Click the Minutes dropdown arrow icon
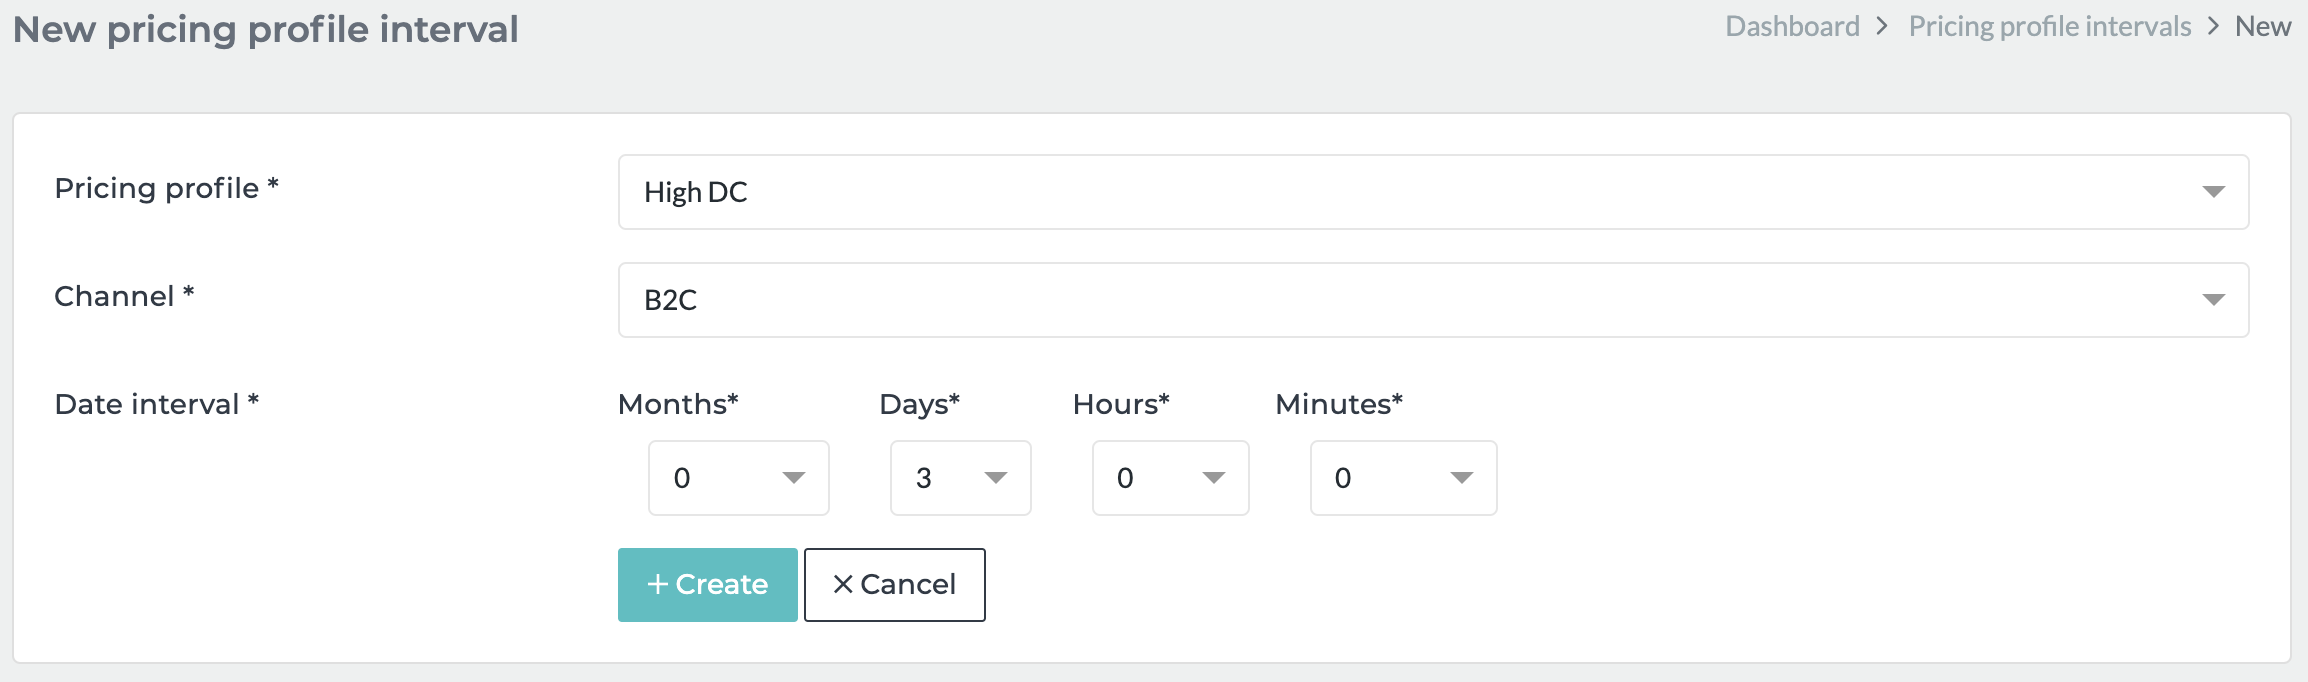The height and width of the screenshot is (682, 2308). 1462,478
